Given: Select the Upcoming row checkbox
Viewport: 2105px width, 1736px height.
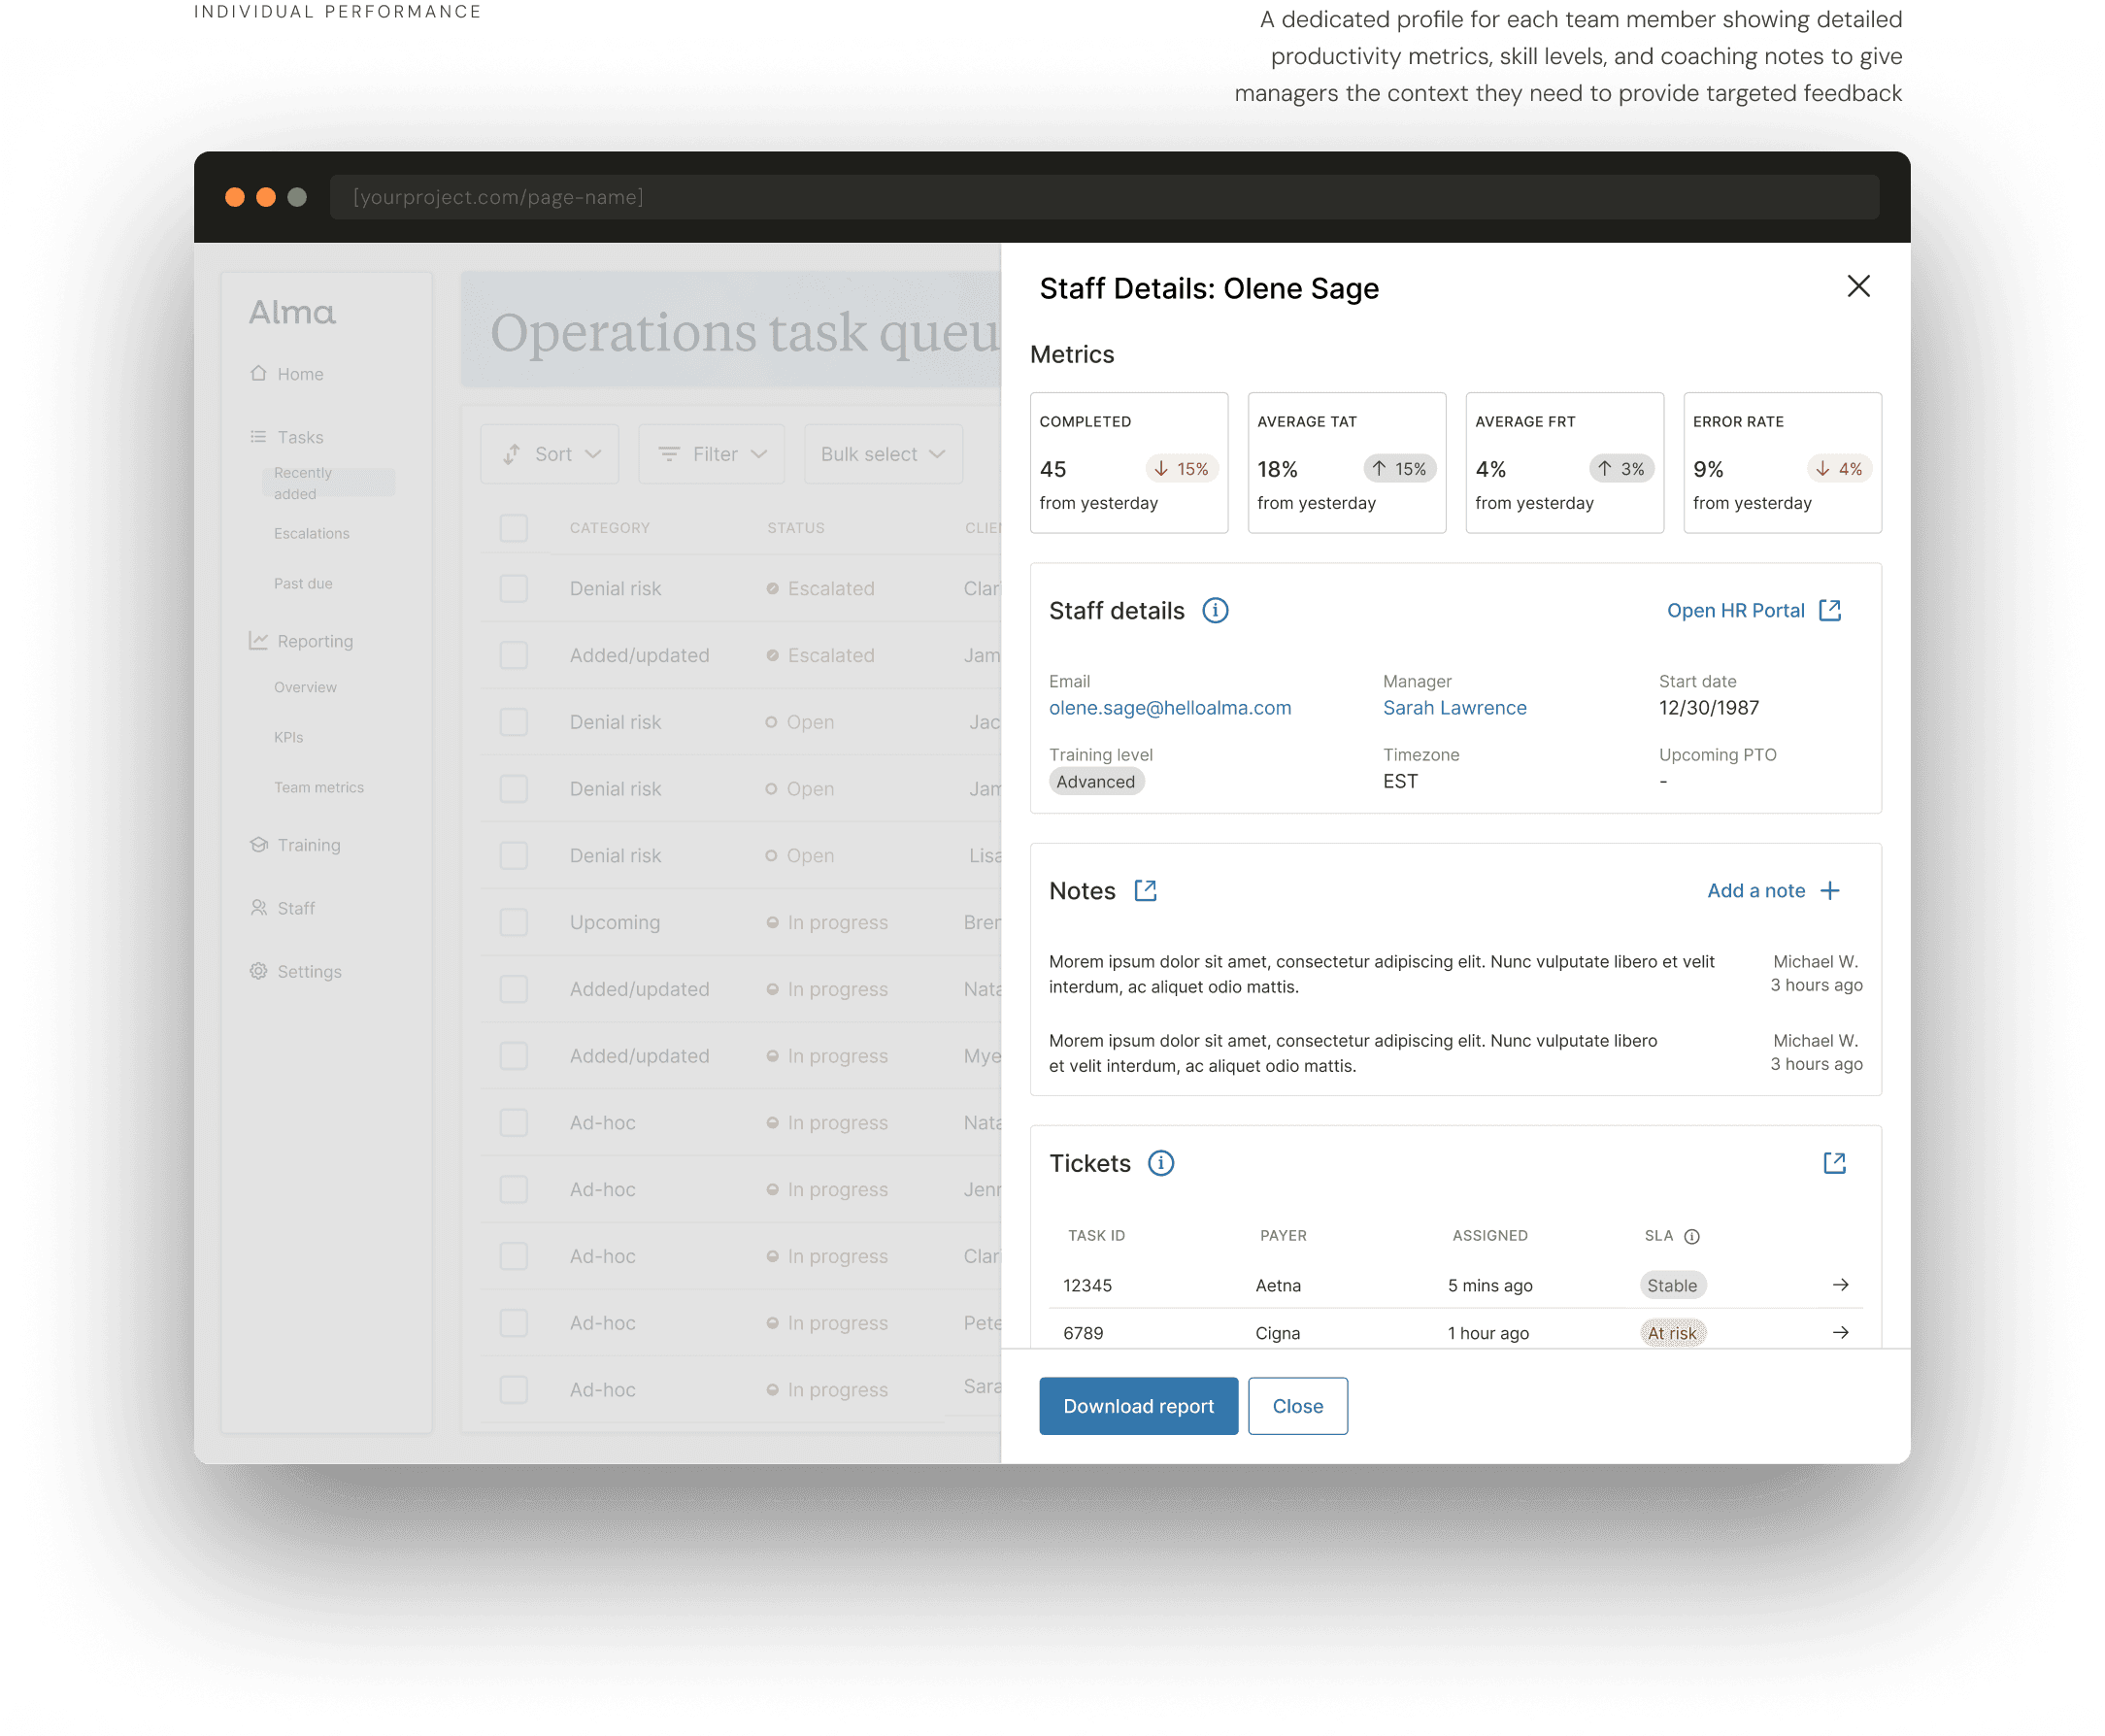Looking at the screenshot, I should (513, 922).
